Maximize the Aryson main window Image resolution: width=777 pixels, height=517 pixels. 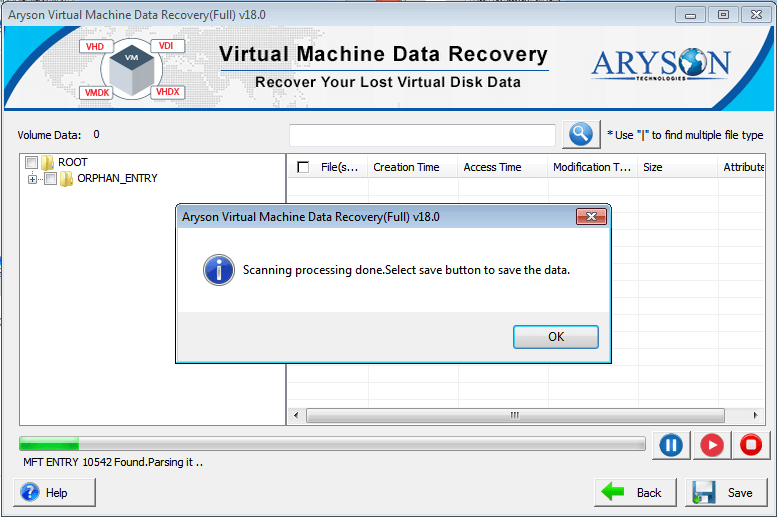pyautogui.click(x=723, y=15)
